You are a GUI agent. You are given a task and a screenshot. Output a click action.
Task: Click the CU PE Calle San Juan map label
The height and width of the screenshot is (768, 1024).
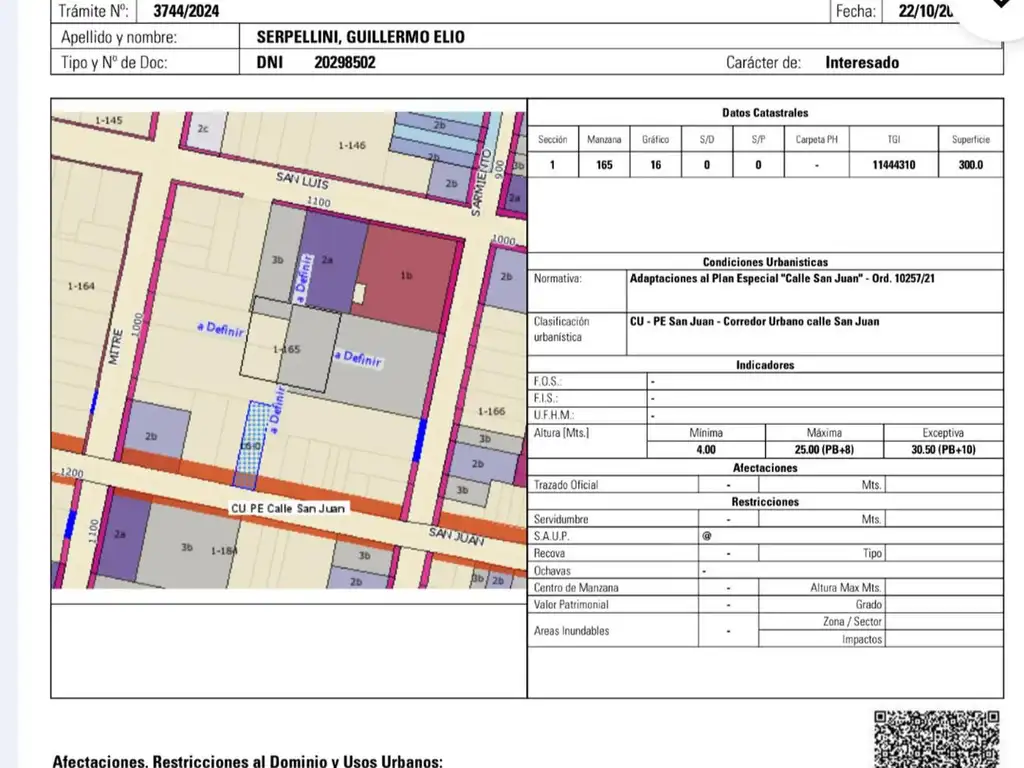(x=288, y=508)
